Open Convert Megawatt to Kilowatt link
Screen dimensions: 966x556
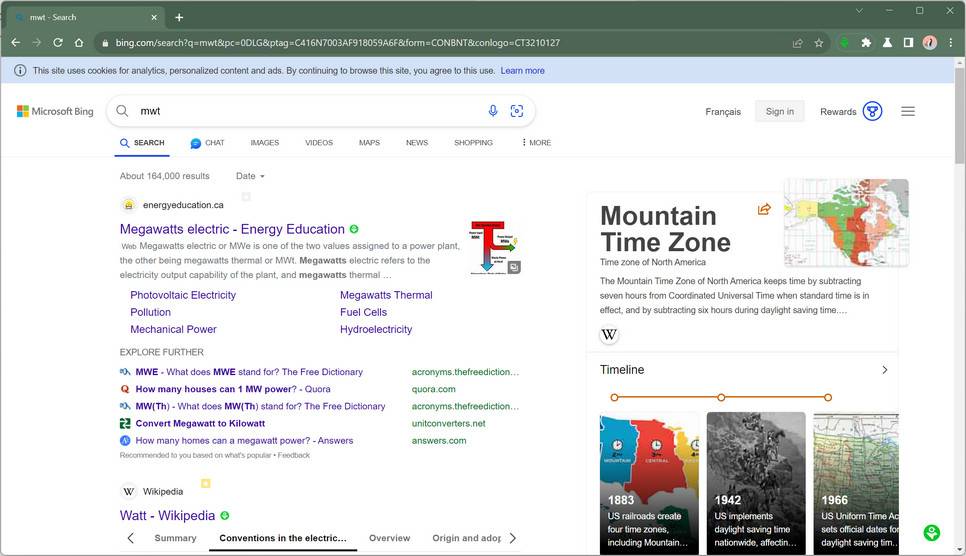tap(200, 423)
